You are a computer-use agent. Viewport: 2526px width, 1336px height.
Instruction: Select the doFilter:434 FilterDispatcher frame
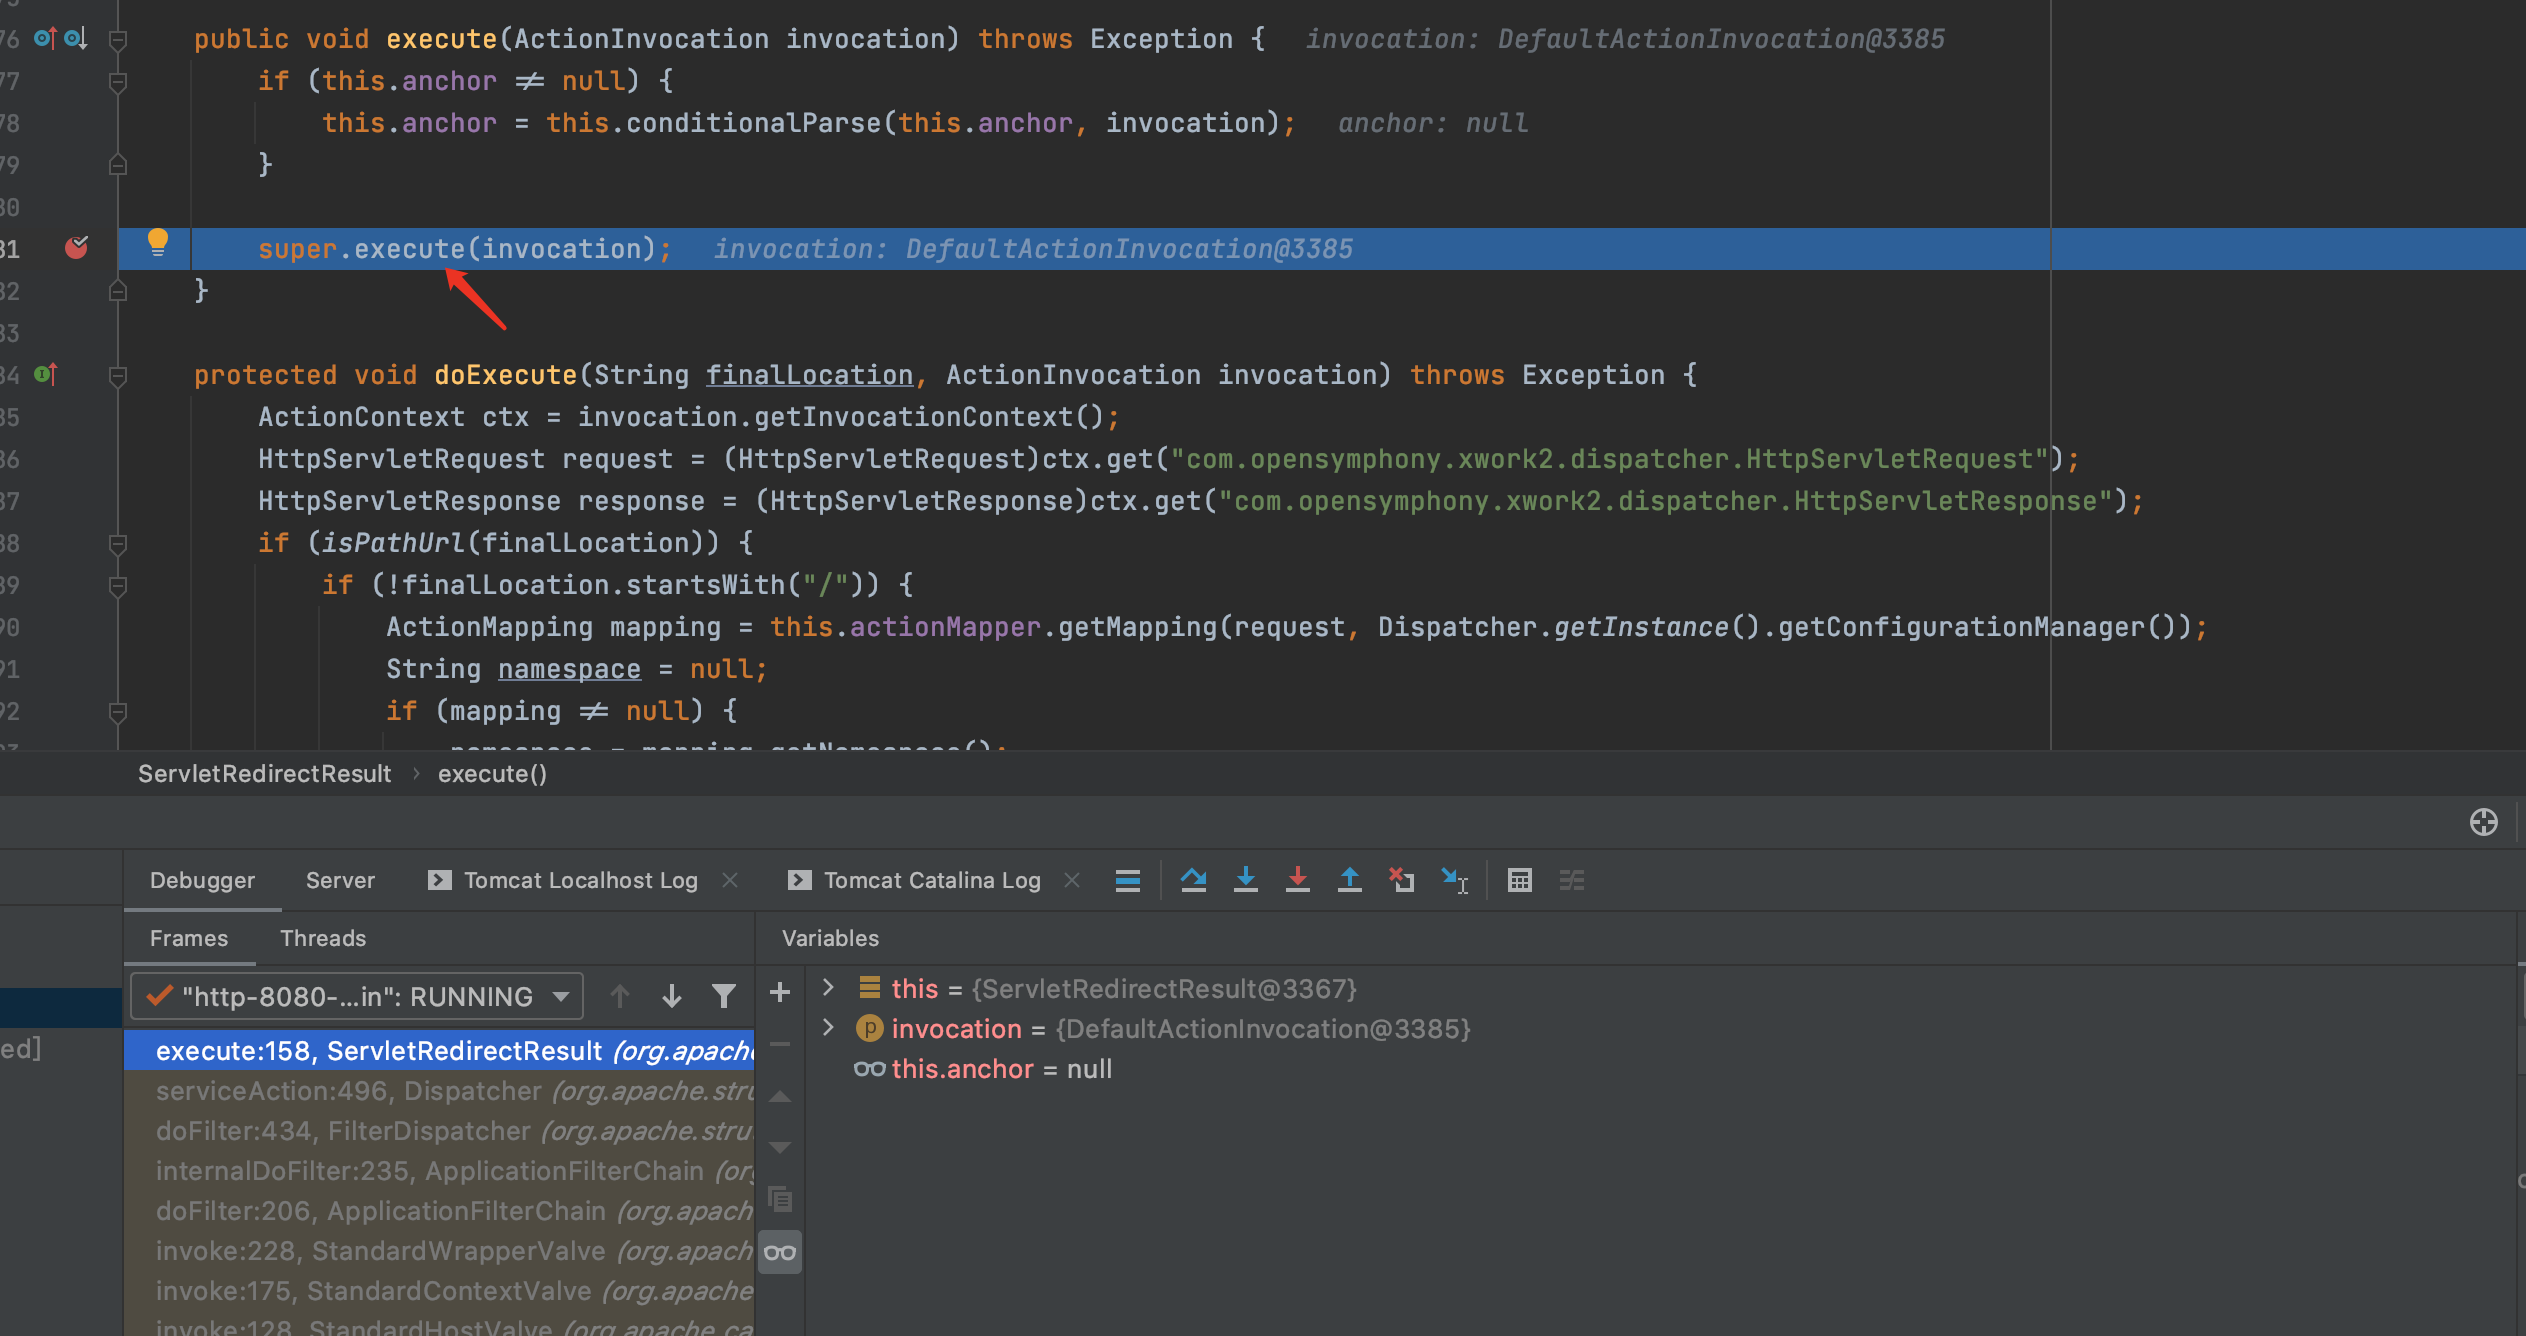(439, 1130)
